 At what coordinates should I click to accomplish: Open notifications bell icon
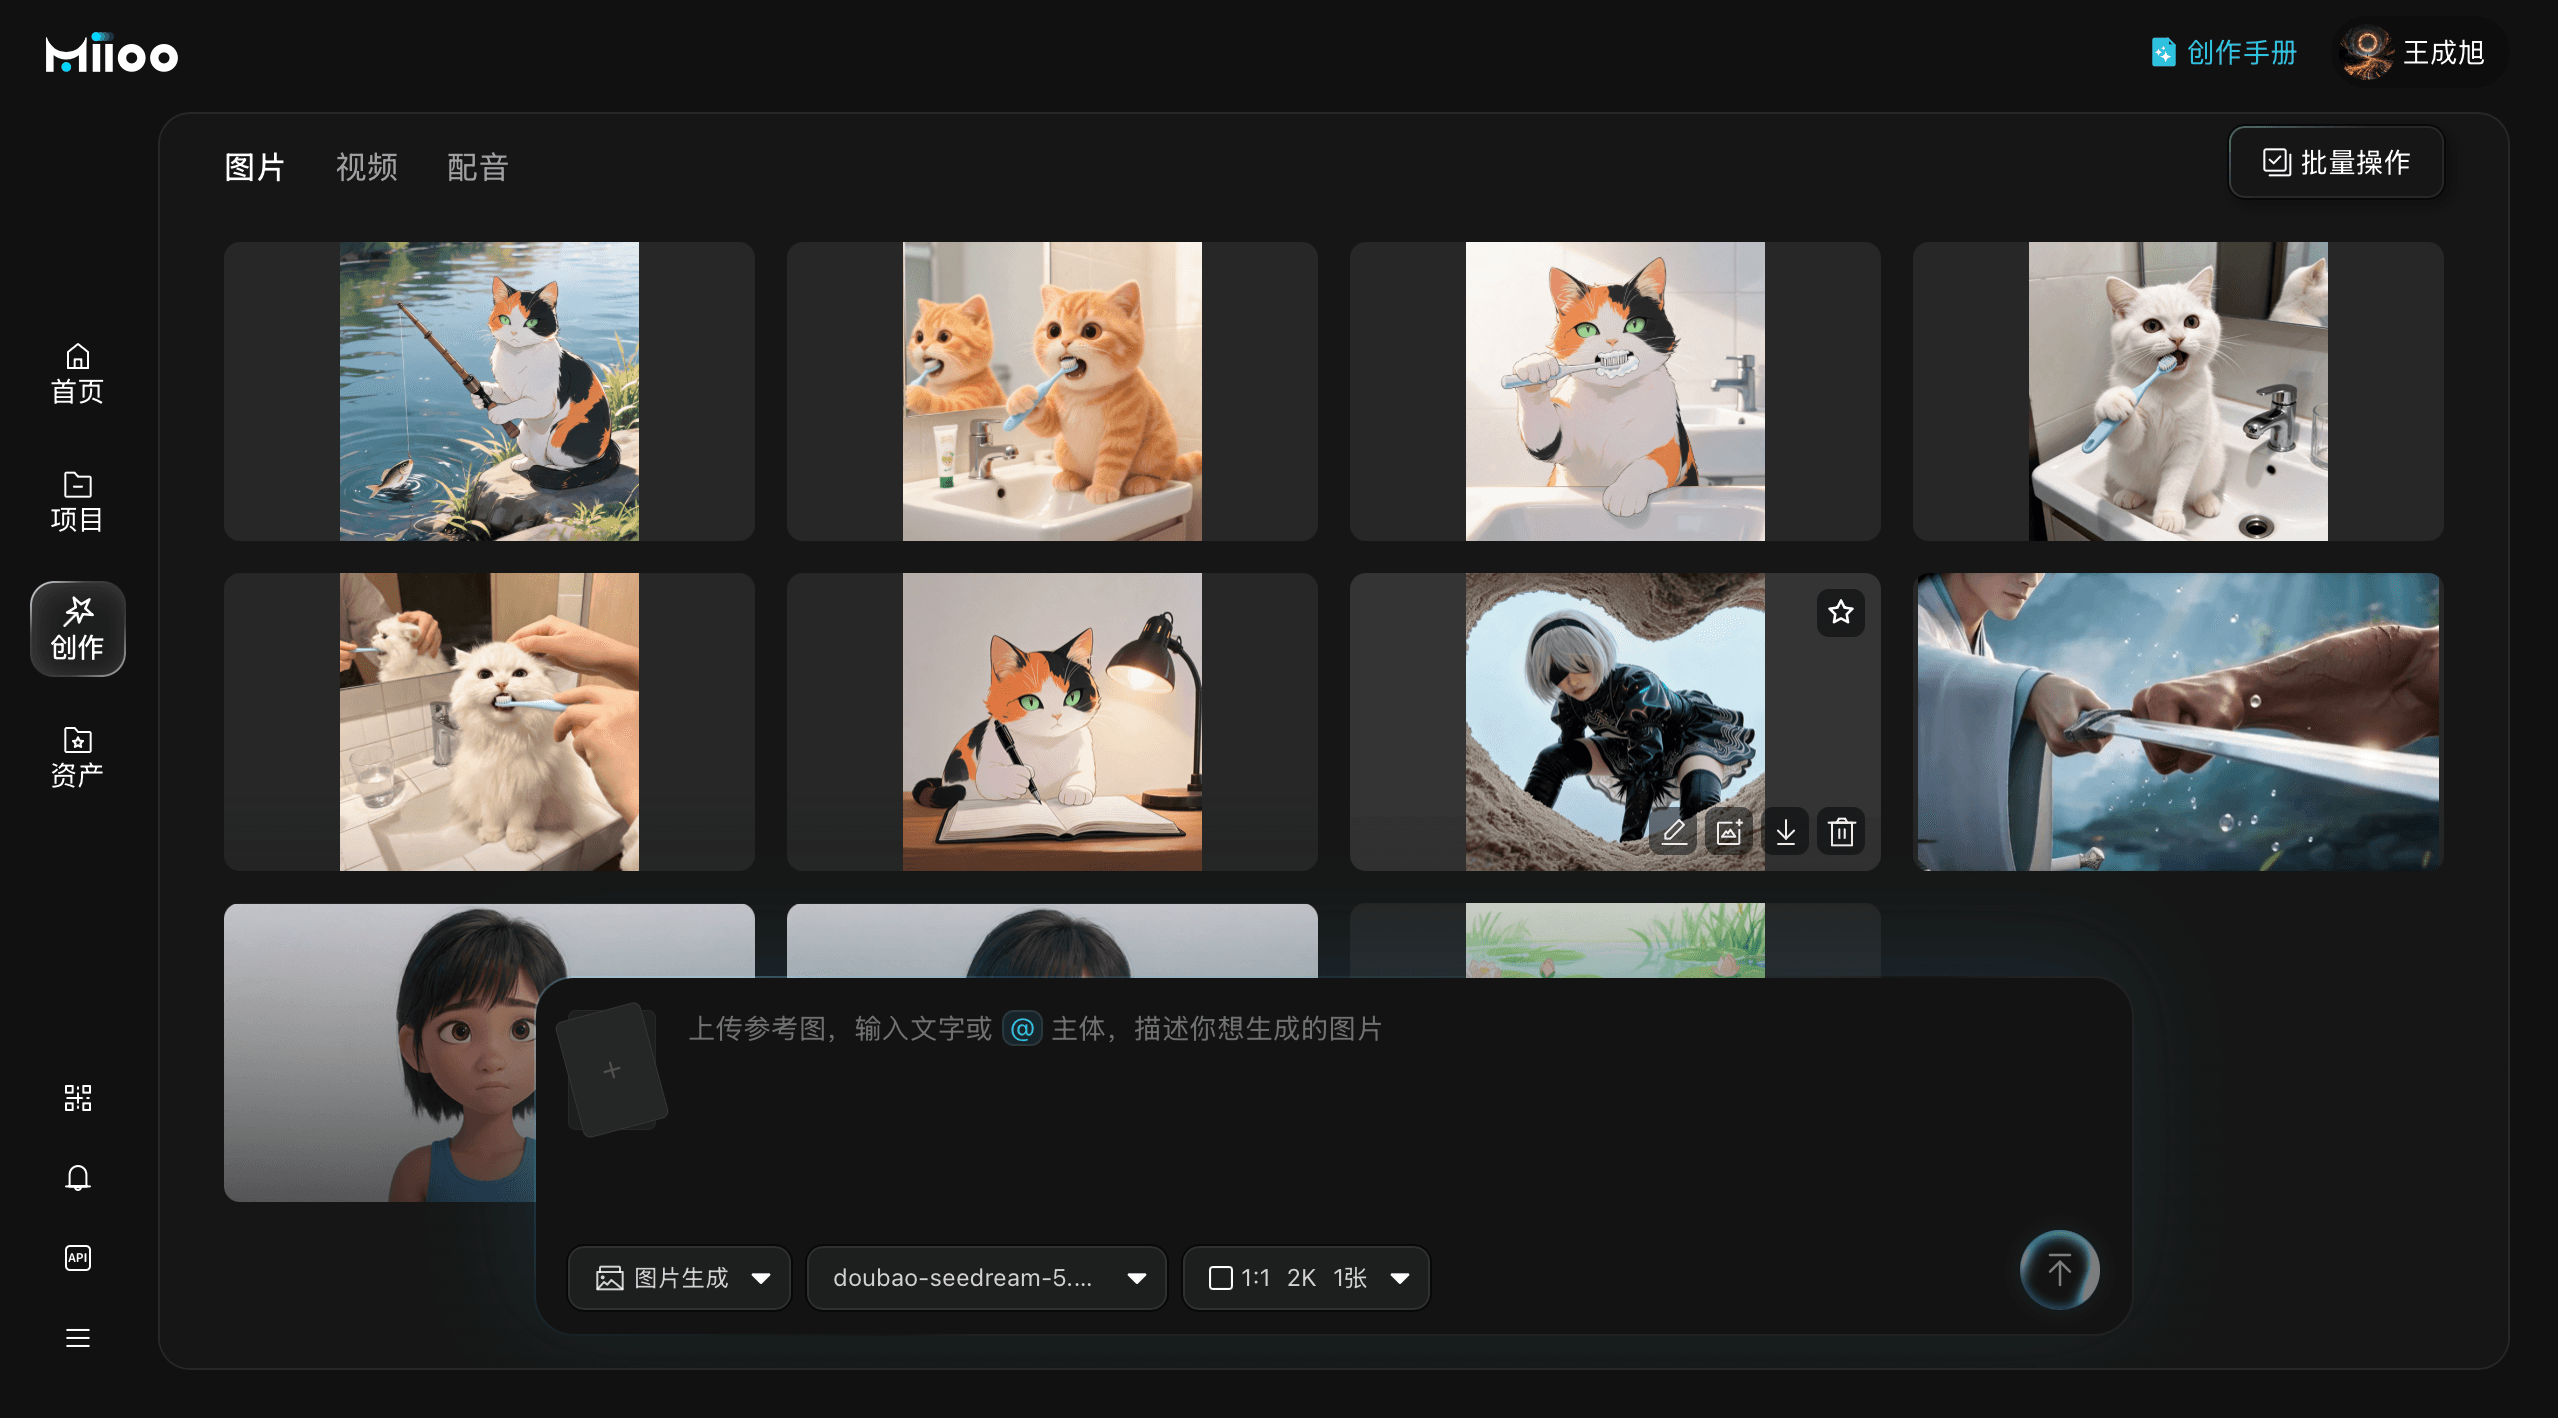click(77, 1178)
